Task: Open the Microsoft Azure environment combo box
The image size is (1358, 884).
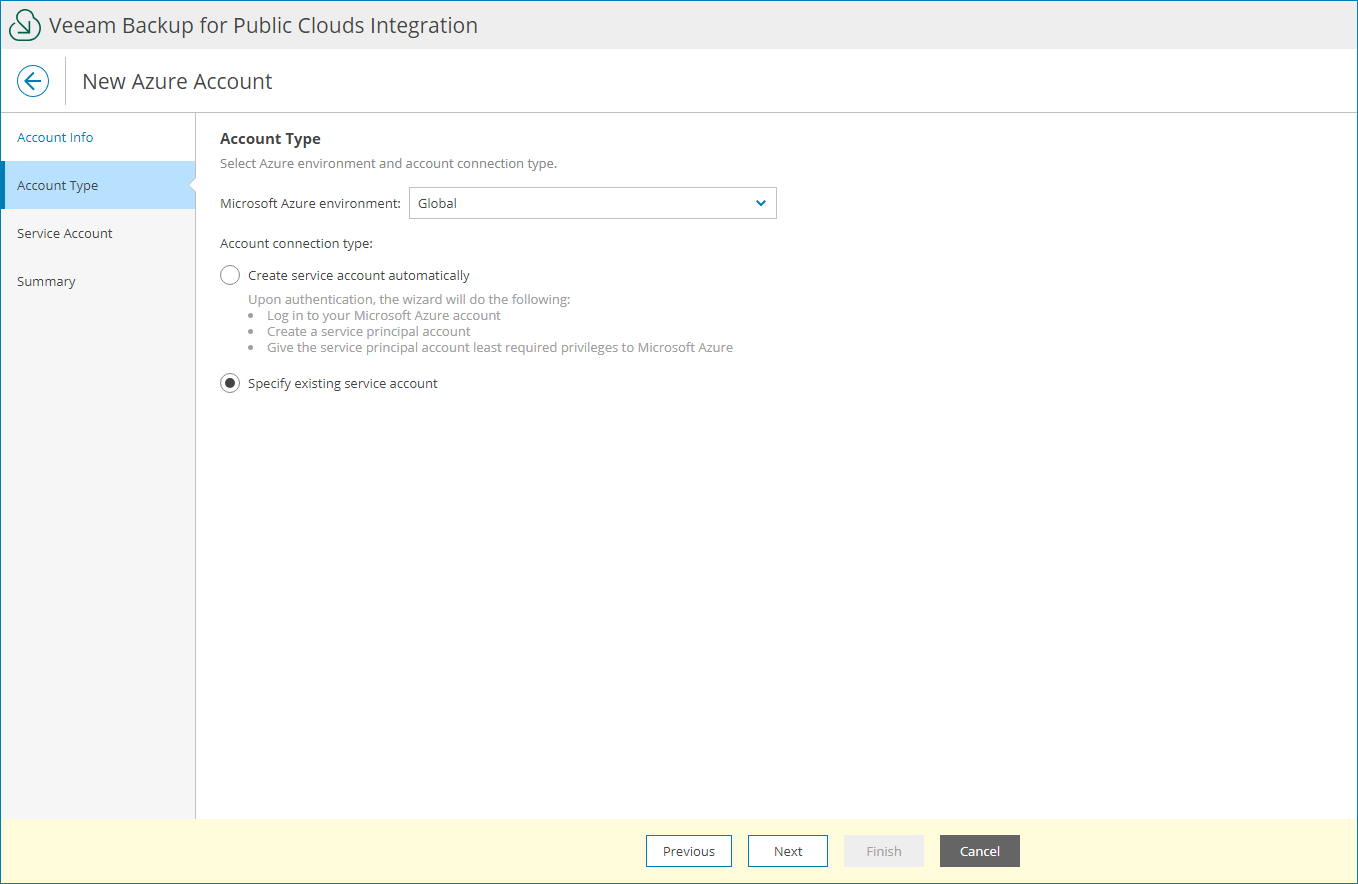Action: point(592,203)
